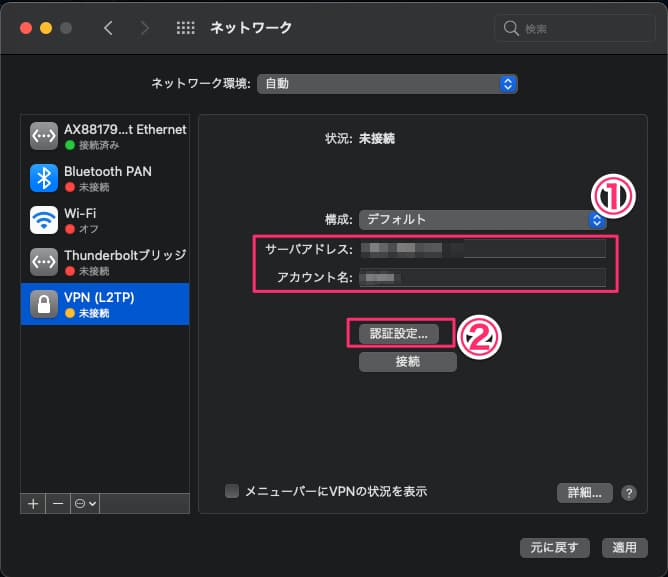Click the 適用 apply button

[x=624, y=547]
